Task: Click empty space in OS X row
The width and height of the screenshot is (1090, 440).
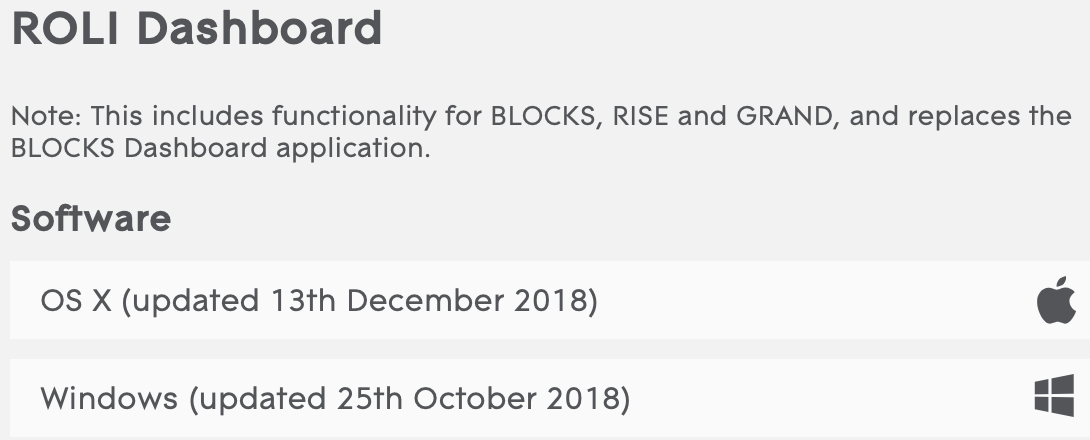Action: [x=800, y=300]
